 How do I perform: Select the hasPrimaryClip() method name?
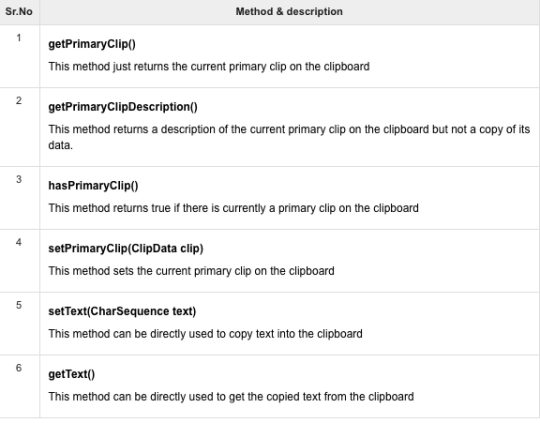[x=93, y=186]
